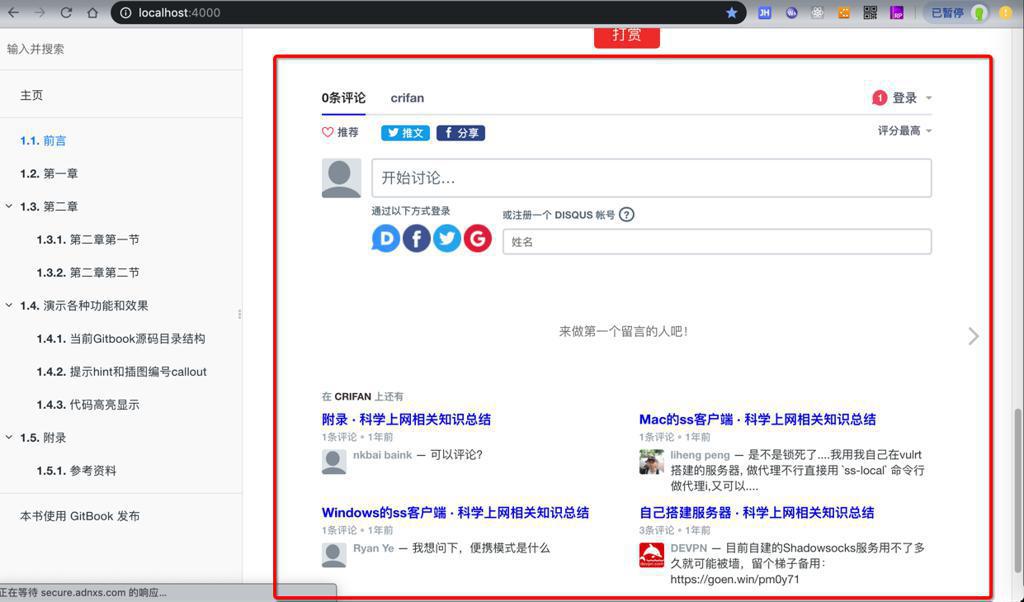Select the crifan tab

(407, 98)
